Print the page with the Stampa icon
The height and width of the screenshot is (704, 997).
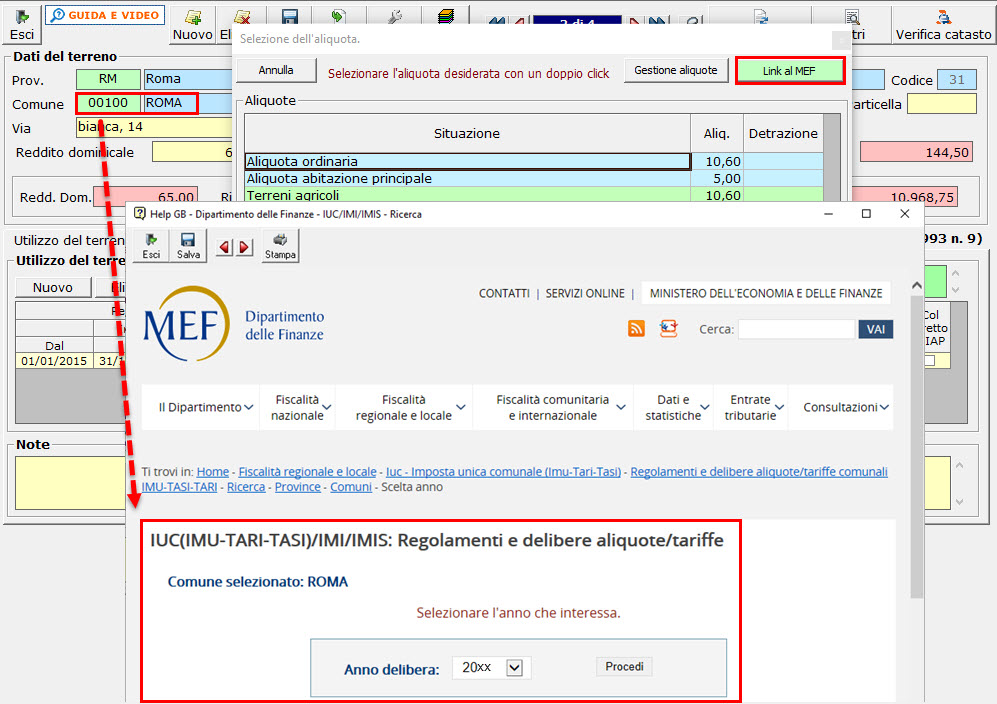click(280, 245)
